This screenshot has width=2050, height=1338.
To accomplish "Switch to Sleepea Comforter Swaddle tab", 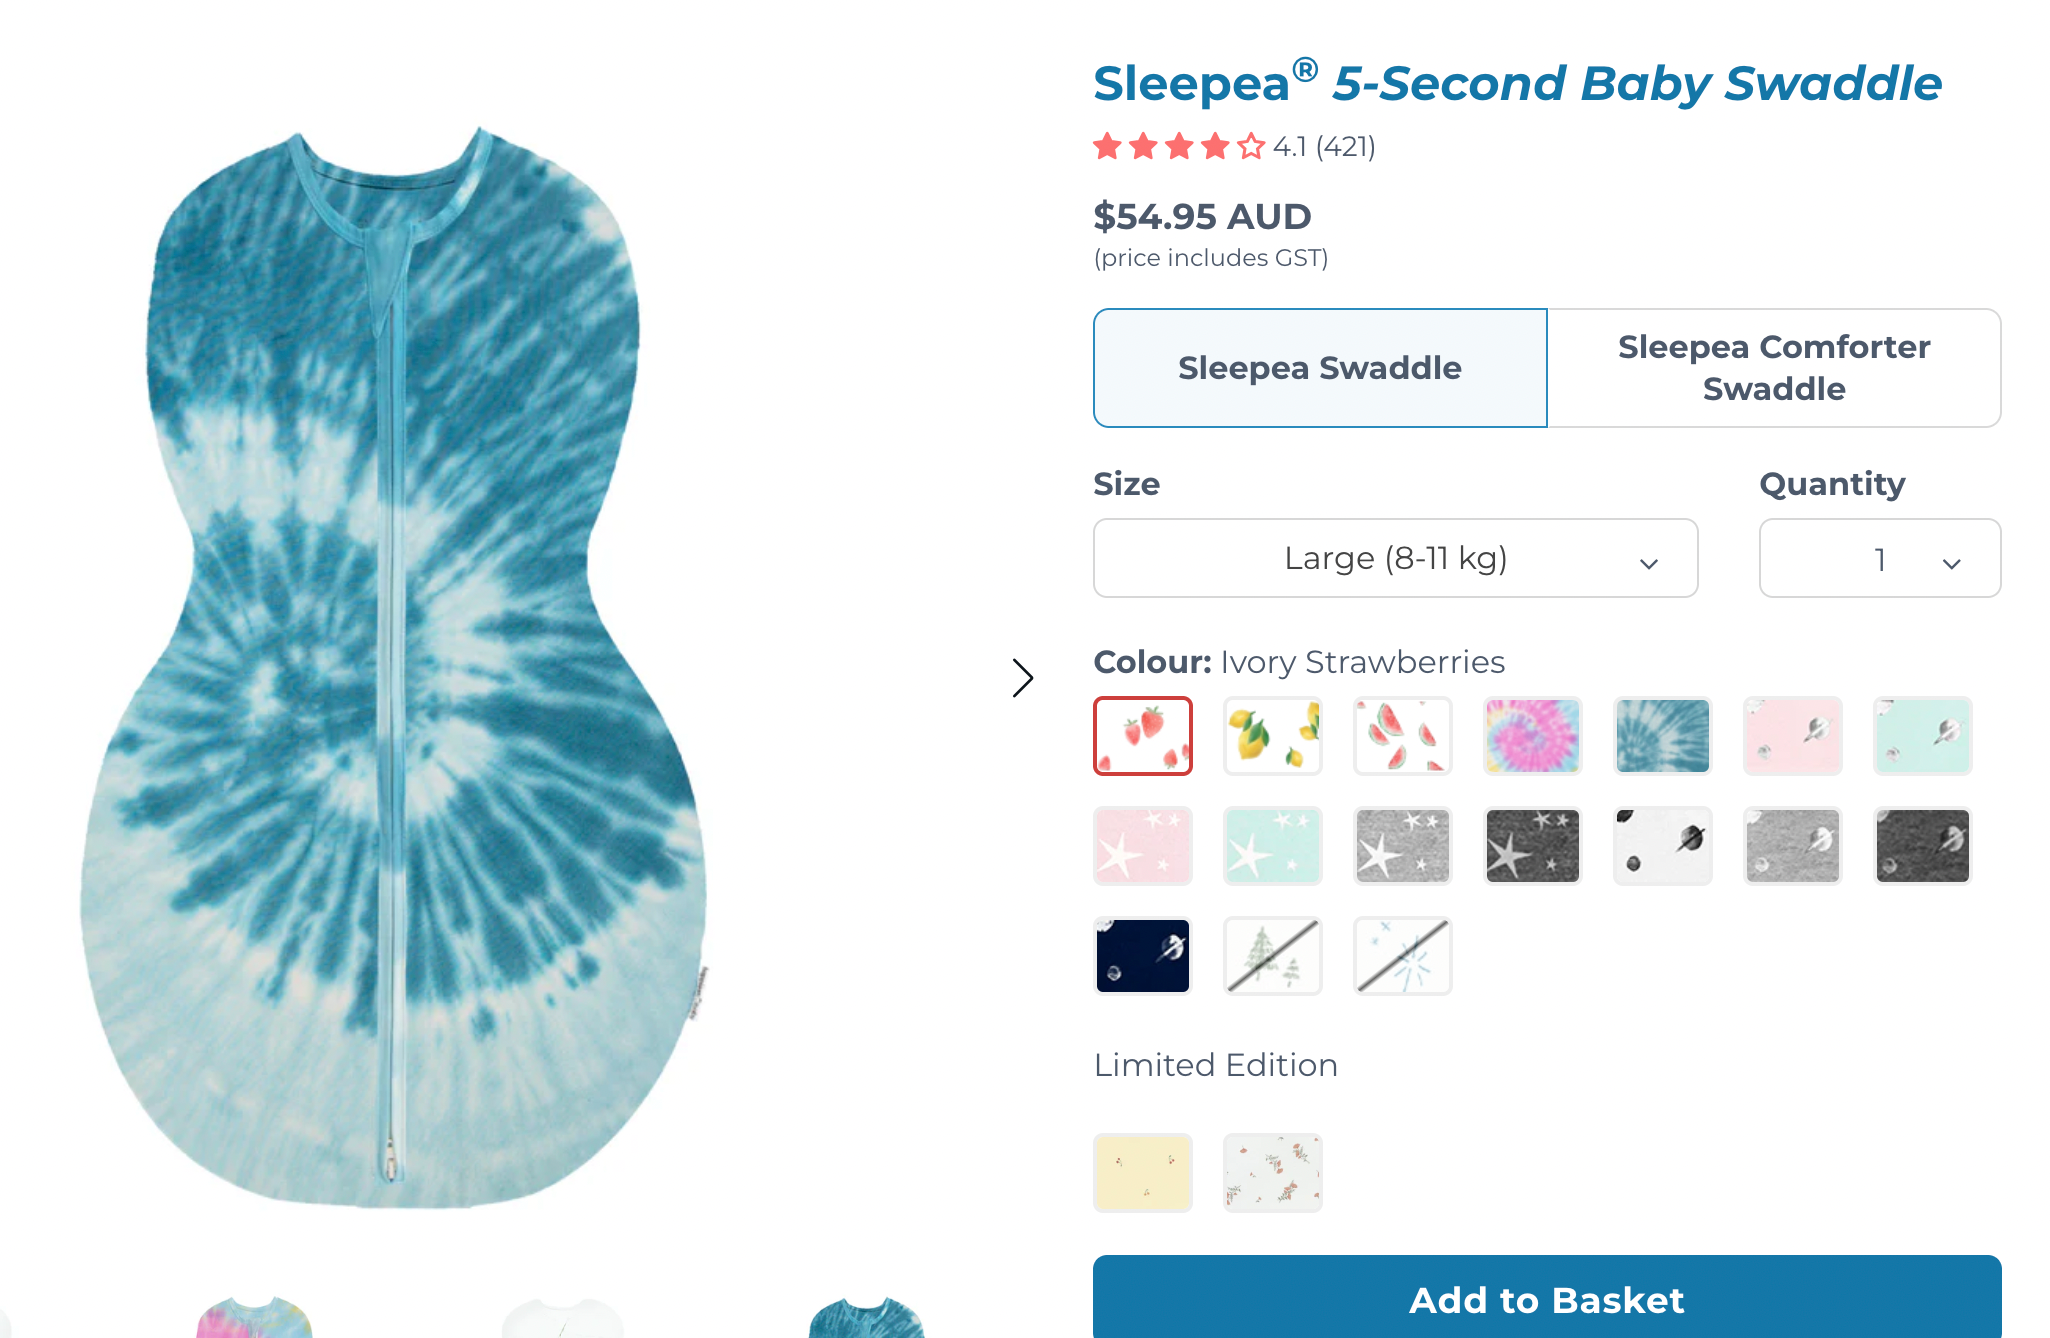I will coord(1773,368).
